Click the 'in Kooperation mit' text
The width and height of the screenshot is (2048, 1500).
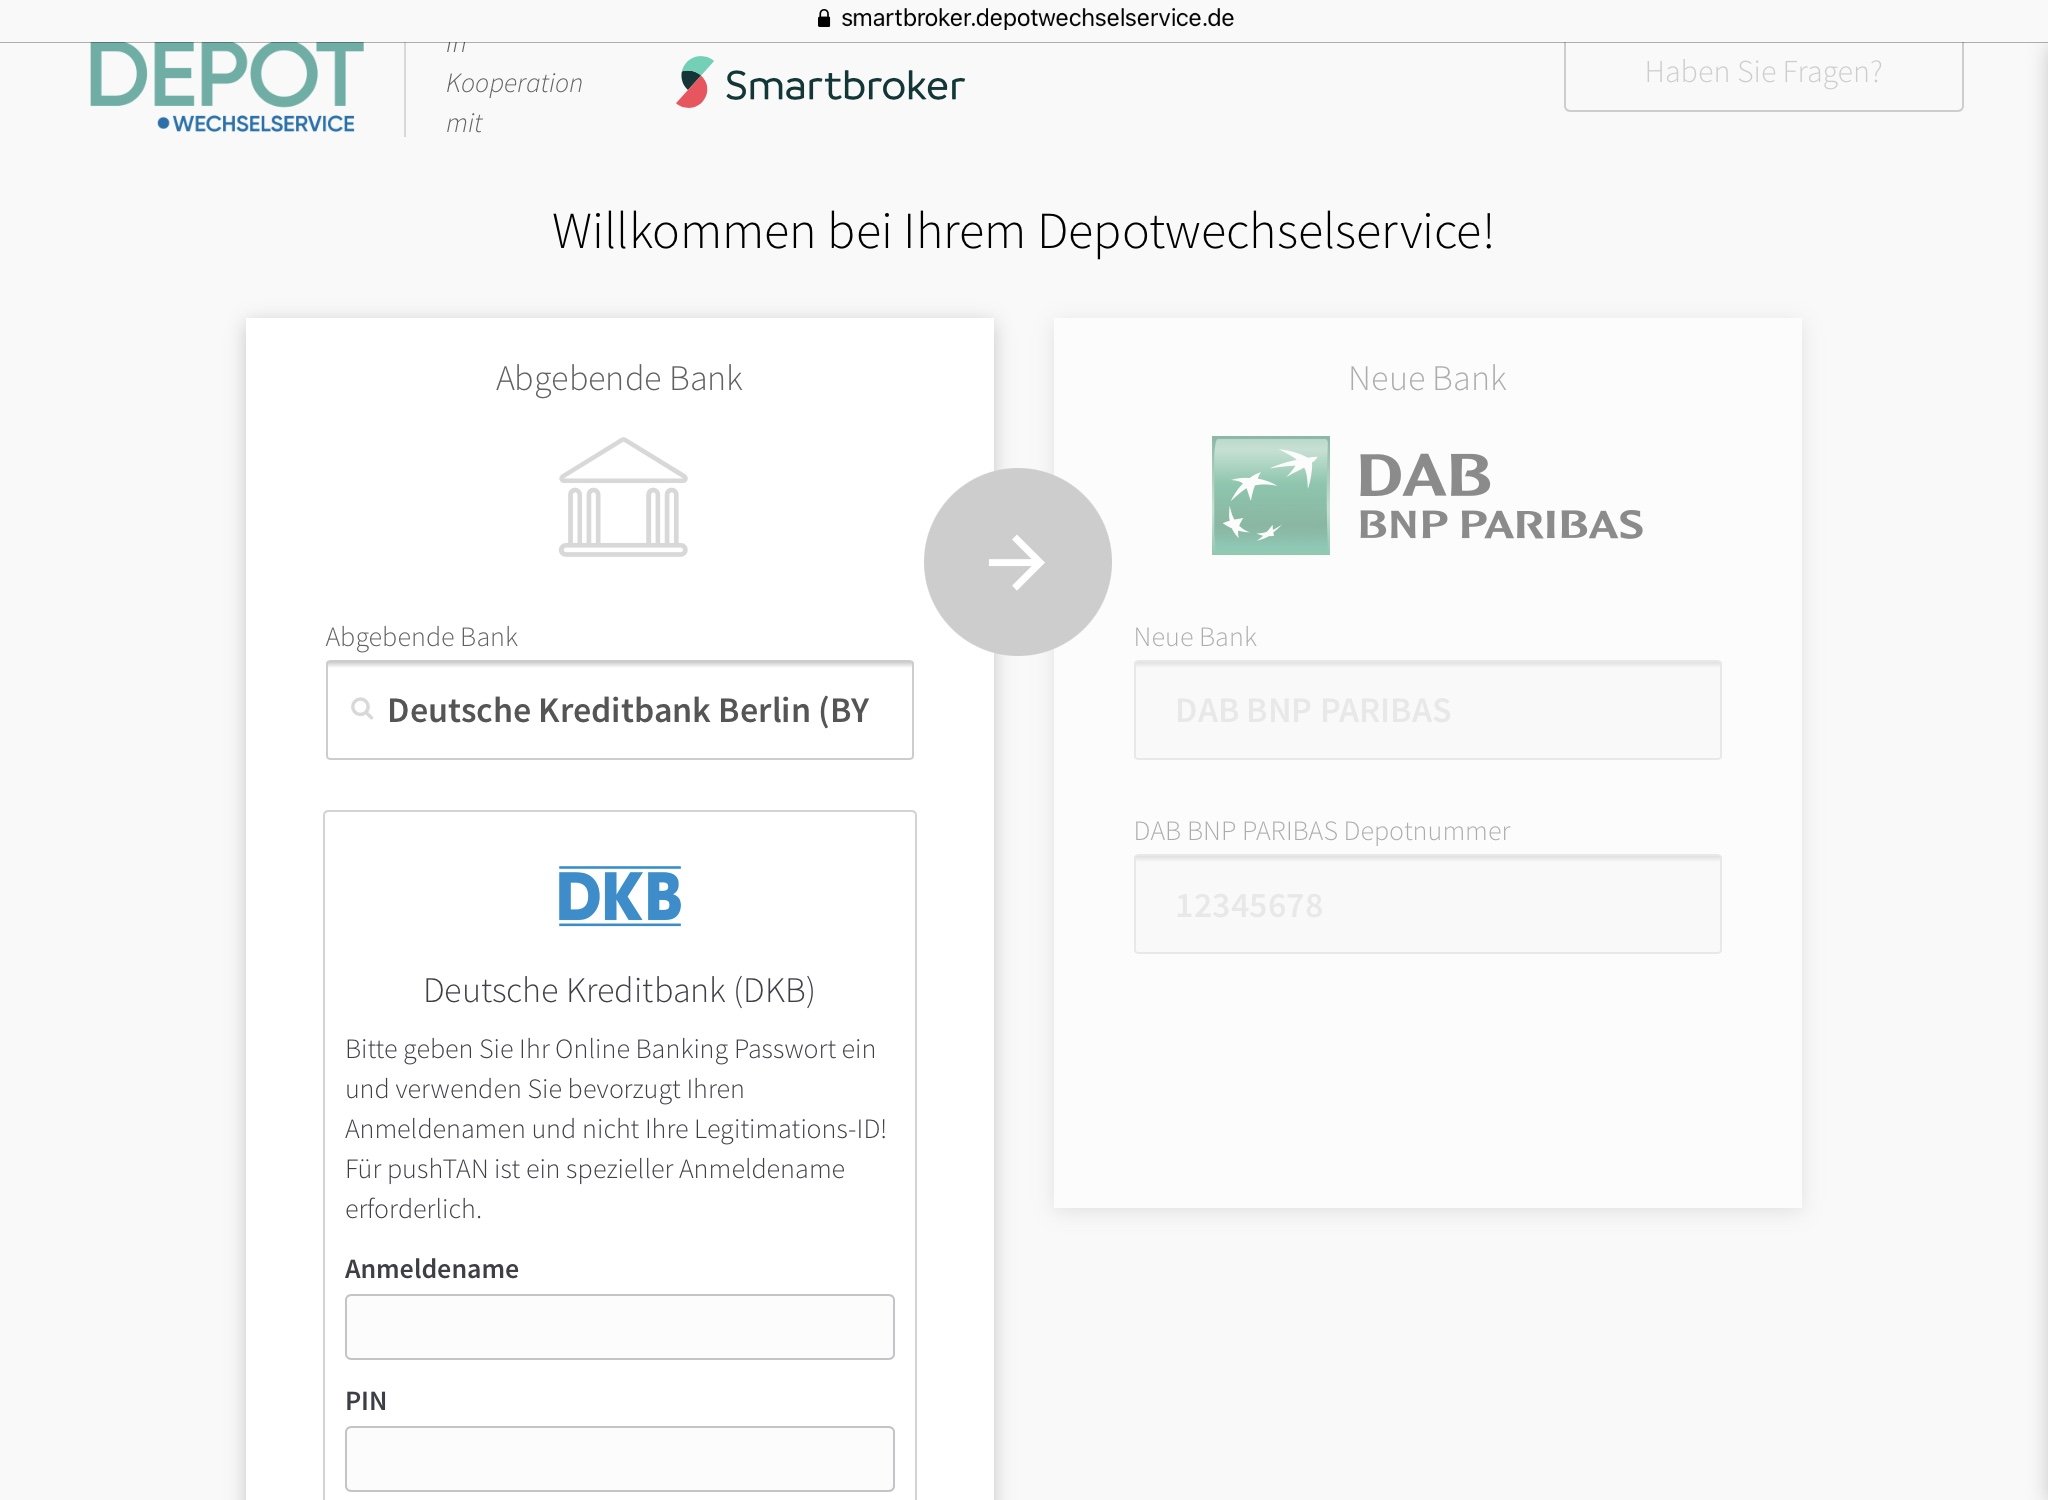(513, 84)
